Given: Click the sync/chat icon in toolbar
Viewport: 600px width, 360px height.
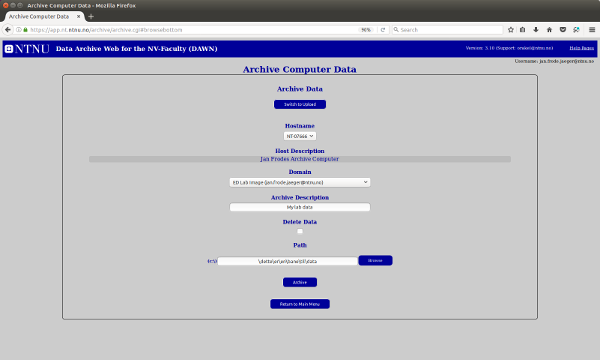Looking at the screenshot, I should pos(576,29).
